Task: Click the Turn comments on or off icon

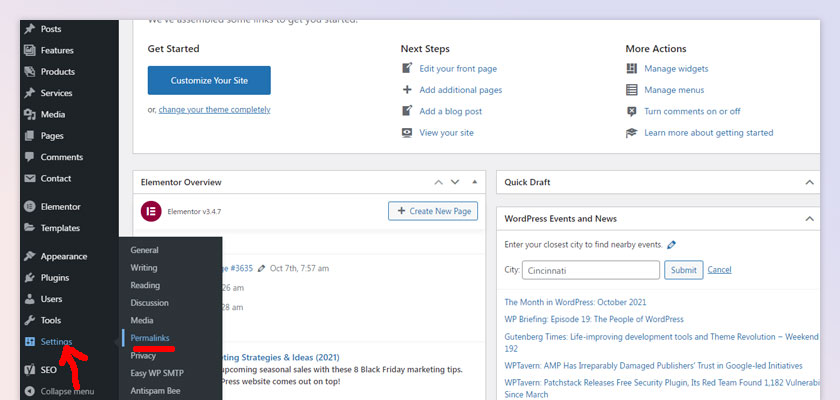Action: [x=632, y=111]
